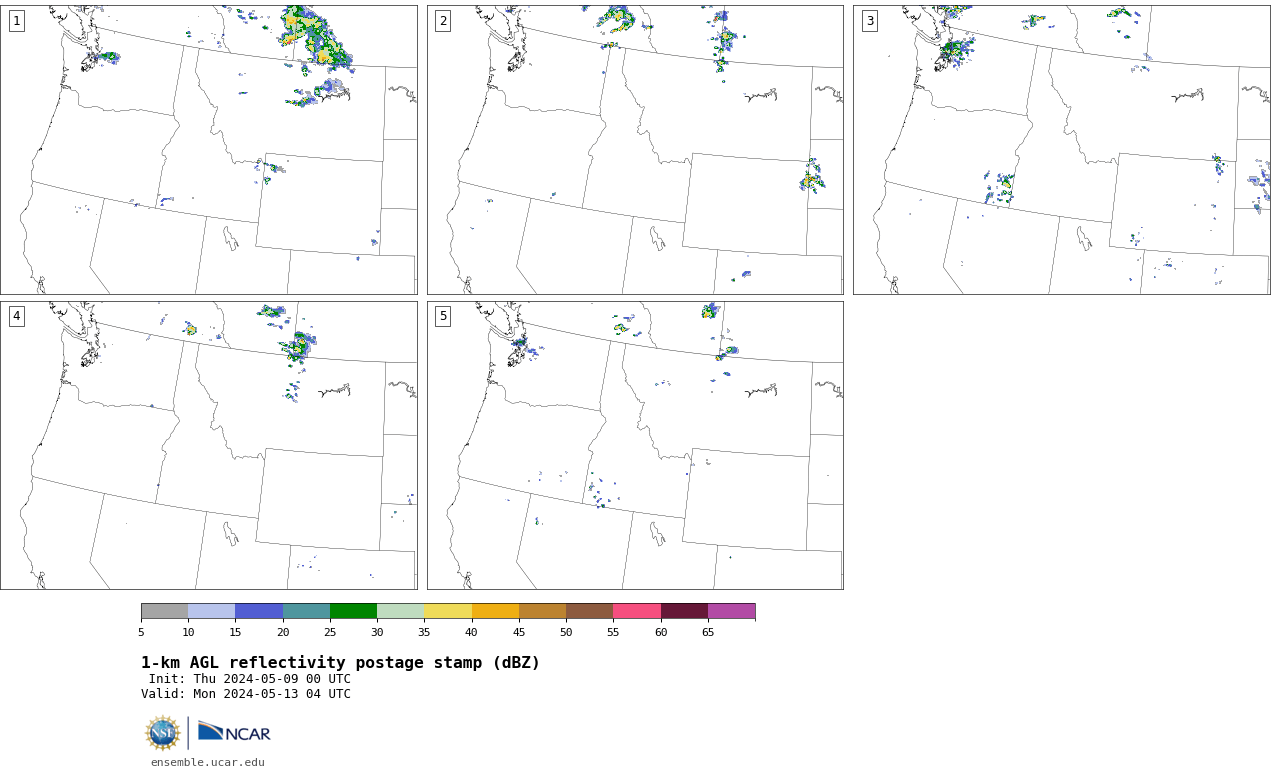Open ensemble member 4 reflectivity map

coord(209,445)
